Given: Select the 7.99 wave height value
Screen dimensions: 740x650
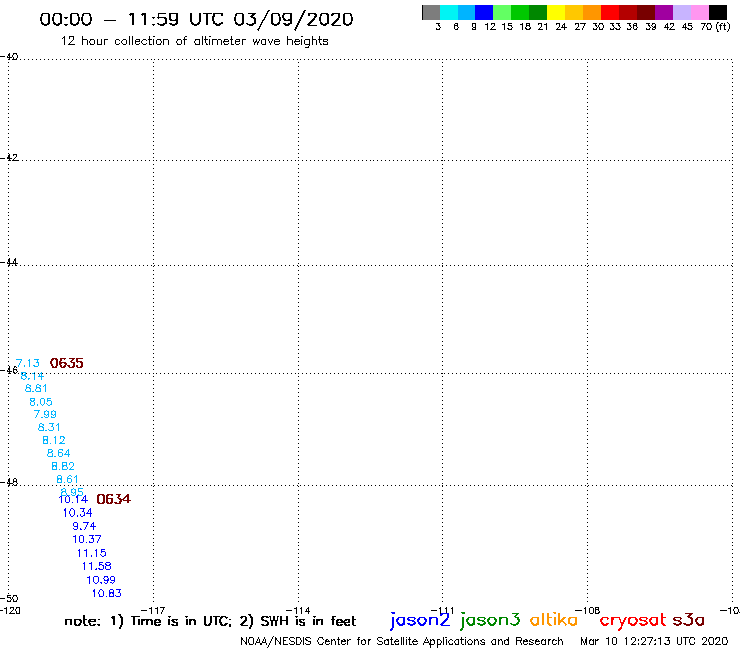Looking at the screenshot, I should click(x=45, y=414).
